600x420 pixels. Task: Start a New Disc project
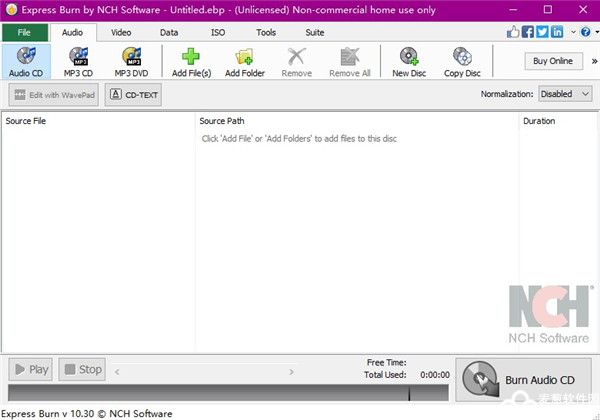[409, 62]
